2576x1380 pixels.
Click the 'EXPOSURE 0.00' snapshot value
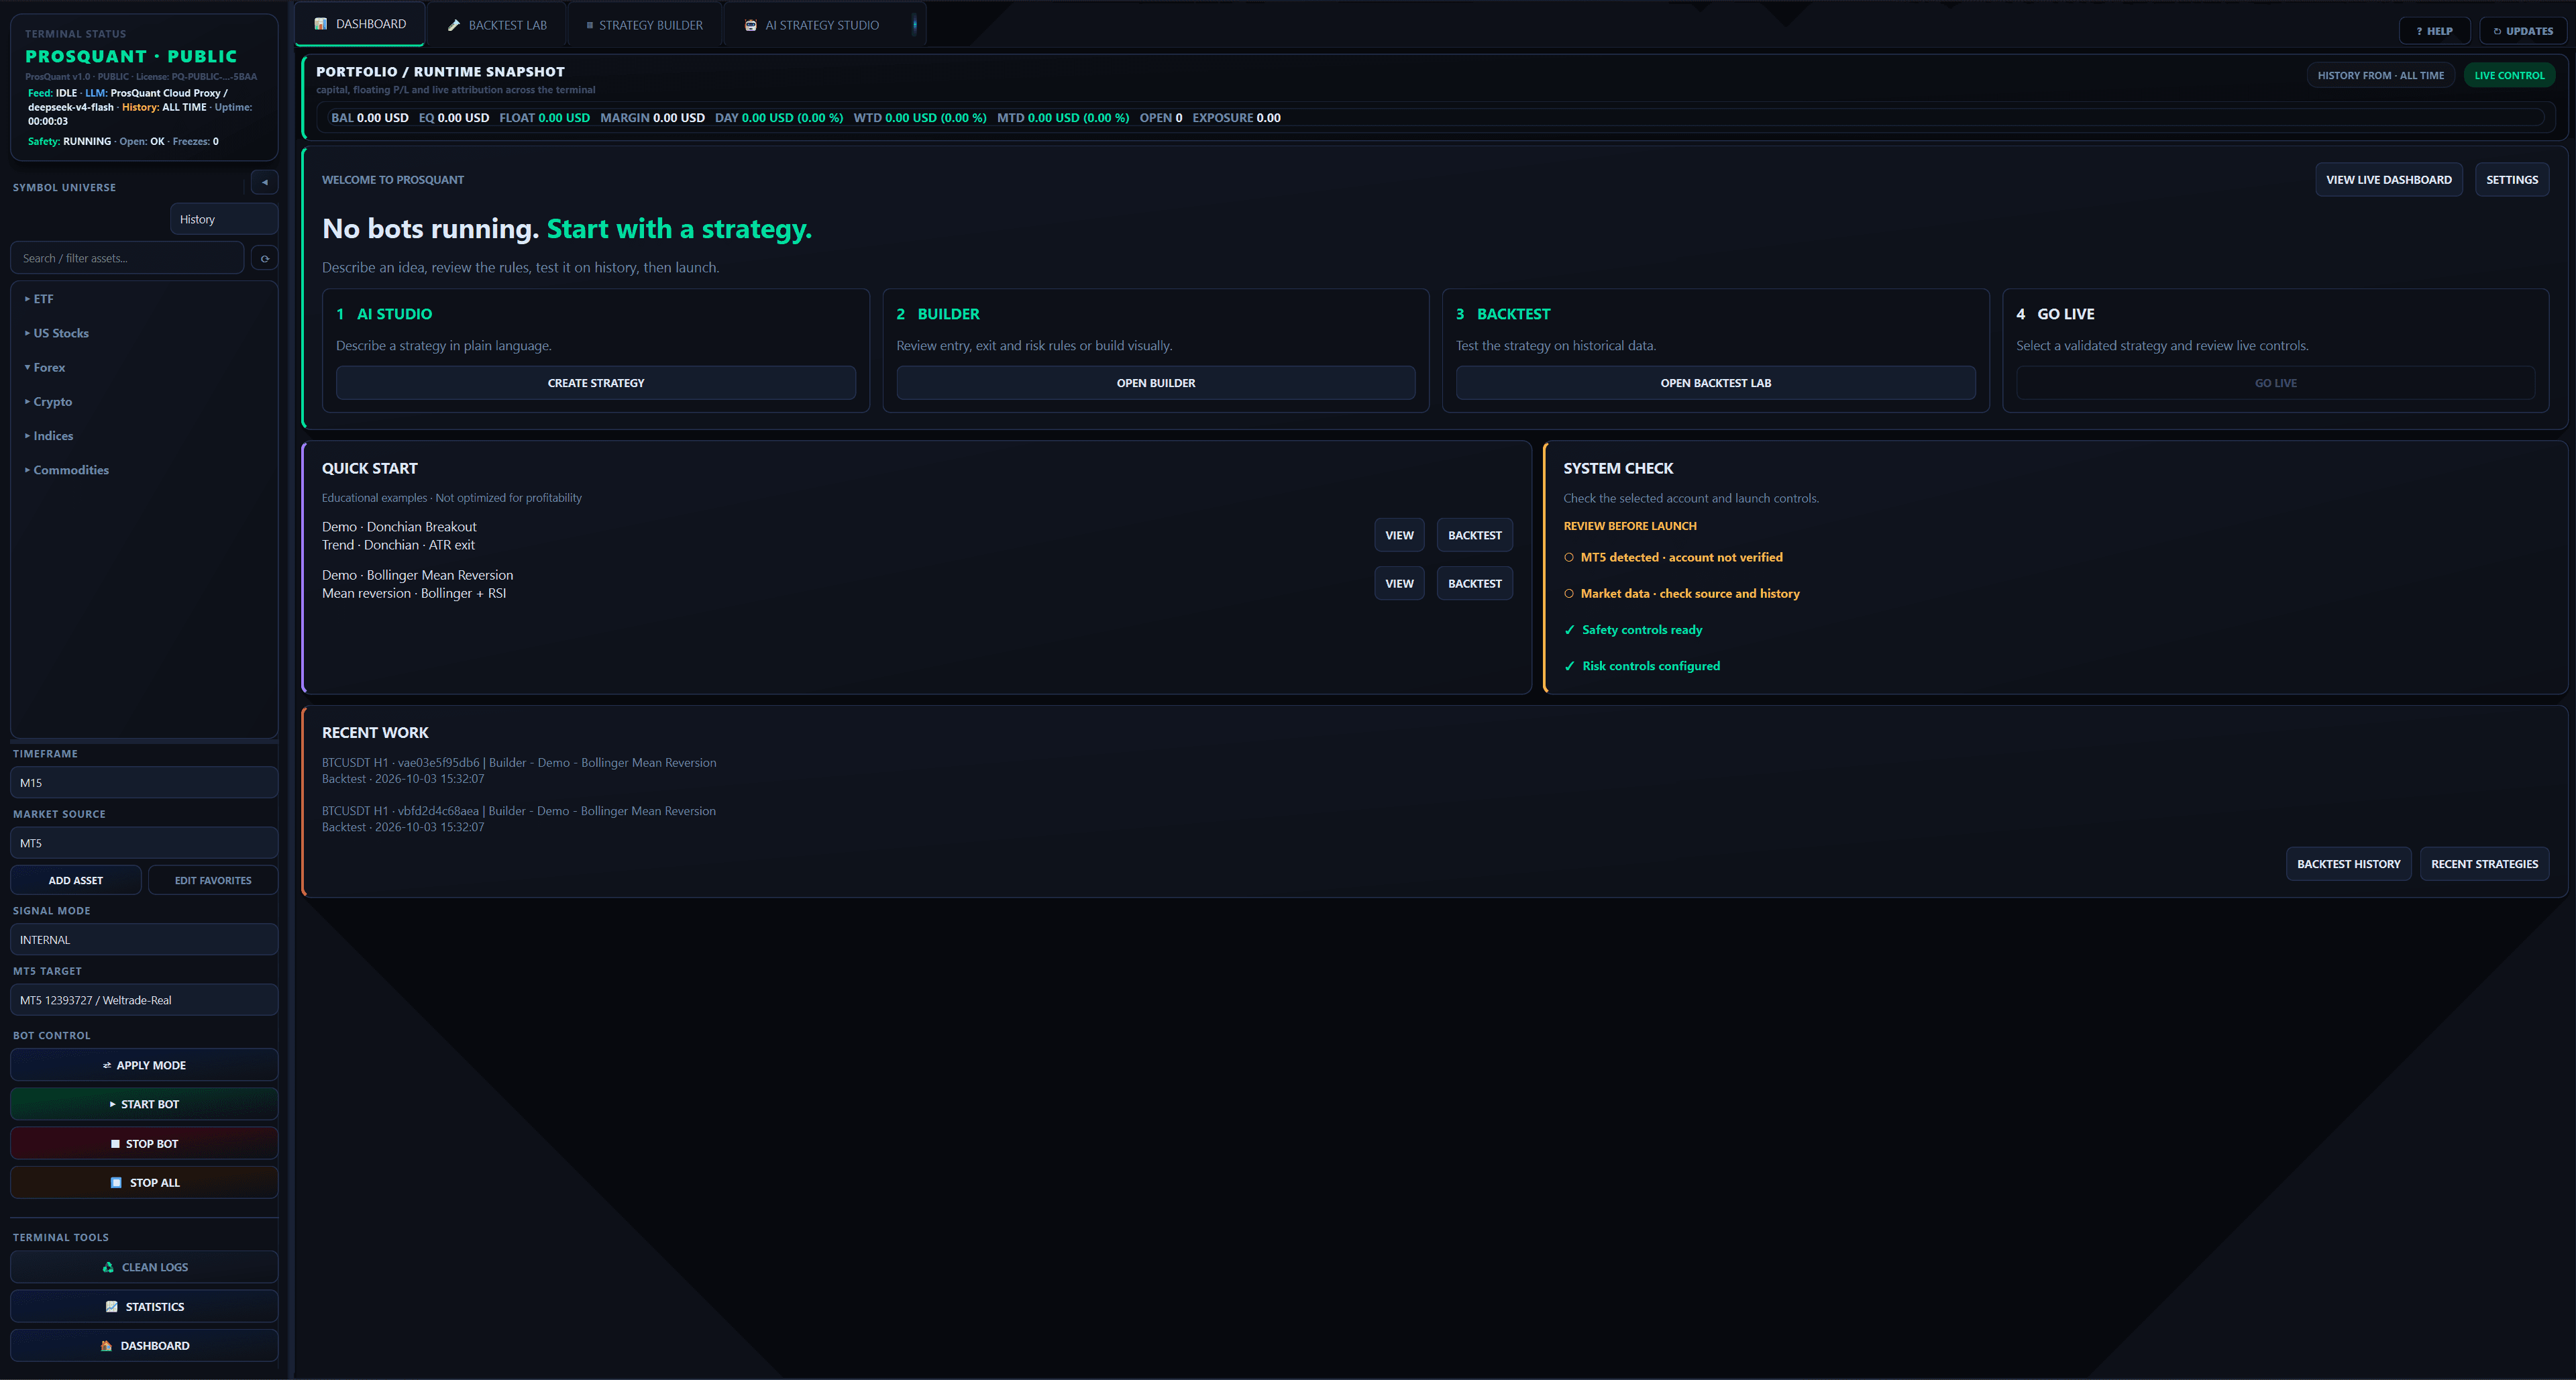1236,118
